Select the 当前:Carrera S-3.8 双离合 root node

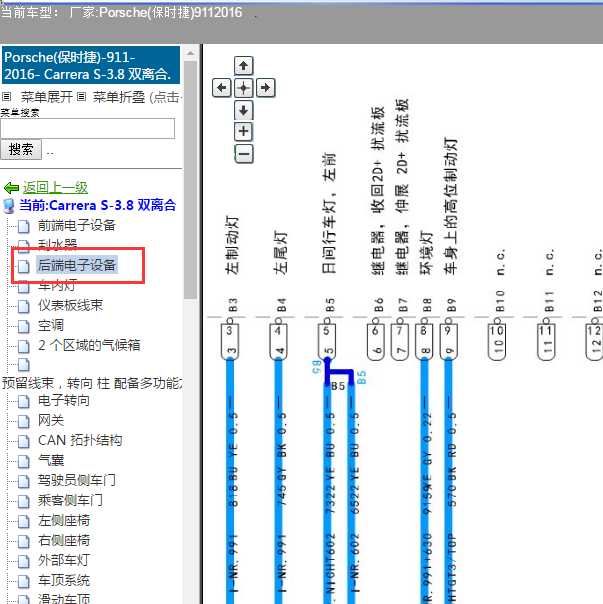pos(97,205)
